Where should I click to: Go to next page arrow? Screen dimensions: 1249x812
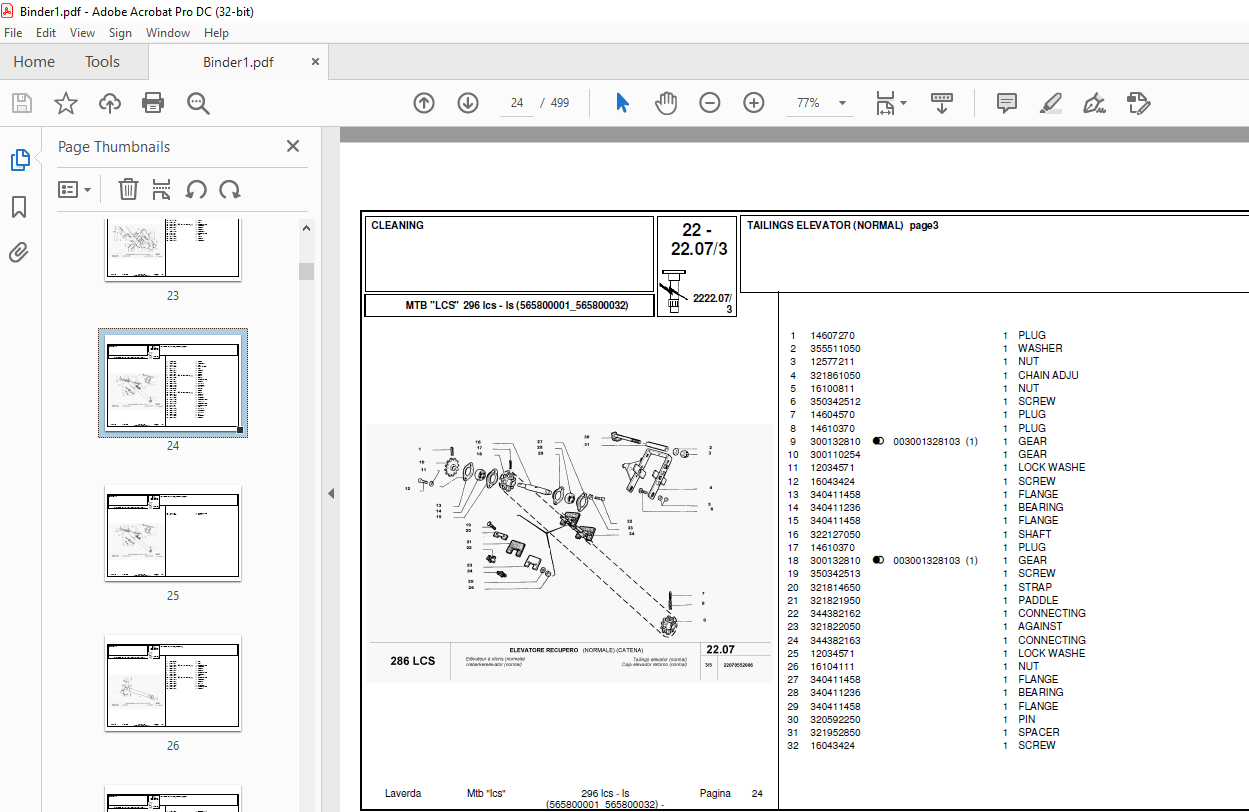coord(468,103)
